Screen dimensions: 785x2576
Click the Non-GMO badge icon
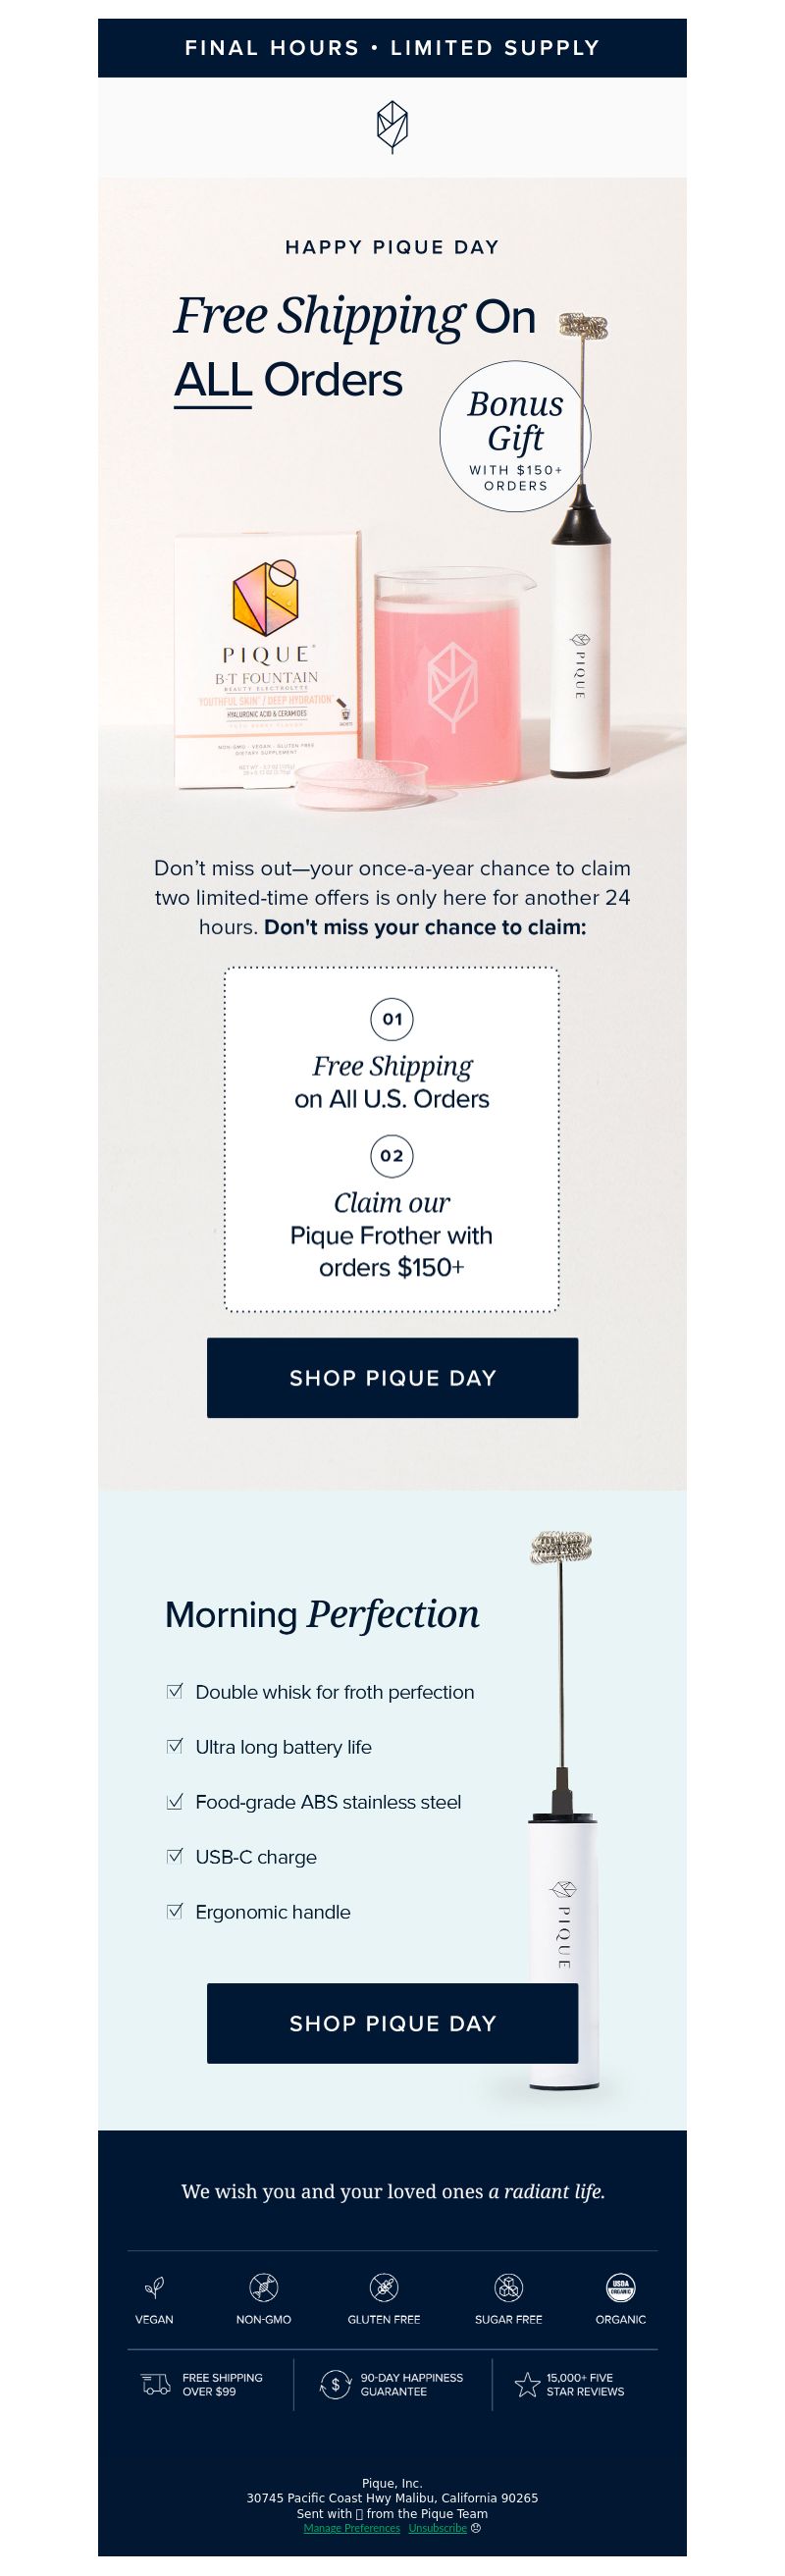click(264, 2287)
